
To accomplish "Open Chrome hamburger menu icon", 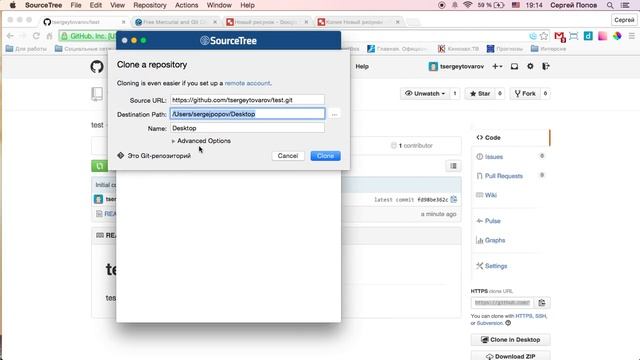I will click(631, 36).
